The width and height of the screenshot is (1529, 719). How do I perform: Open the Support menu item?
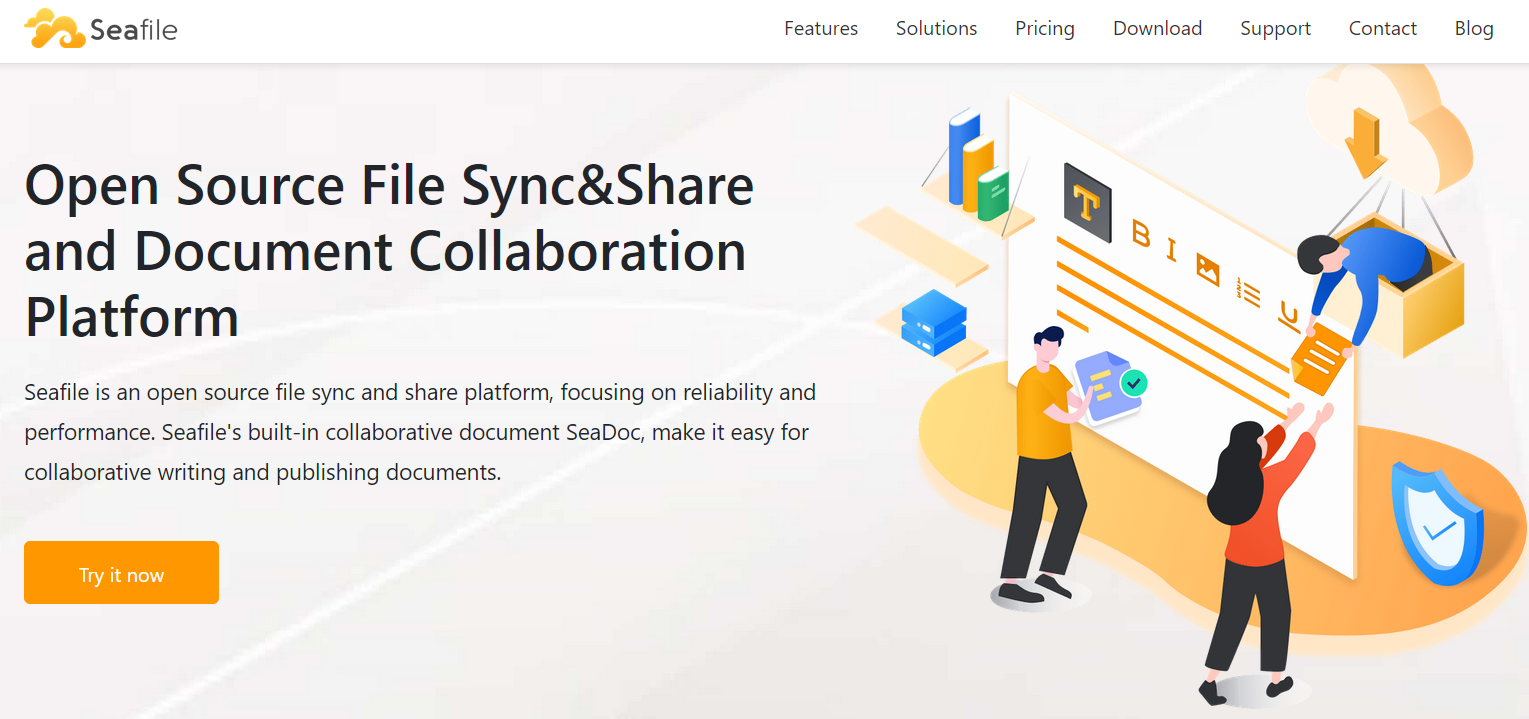coord(1275,29)
